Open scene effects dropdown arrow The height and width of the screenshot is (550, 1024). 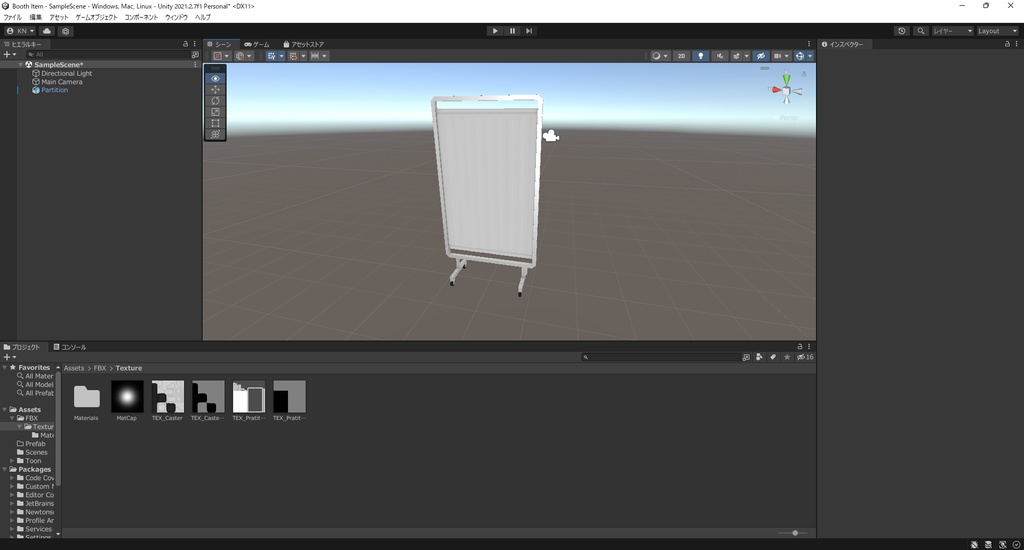(x=746, y=56)
